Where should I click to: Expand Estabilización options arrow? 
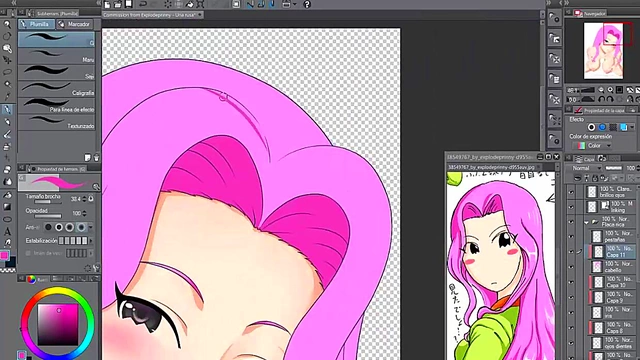(x=91, y=241)
